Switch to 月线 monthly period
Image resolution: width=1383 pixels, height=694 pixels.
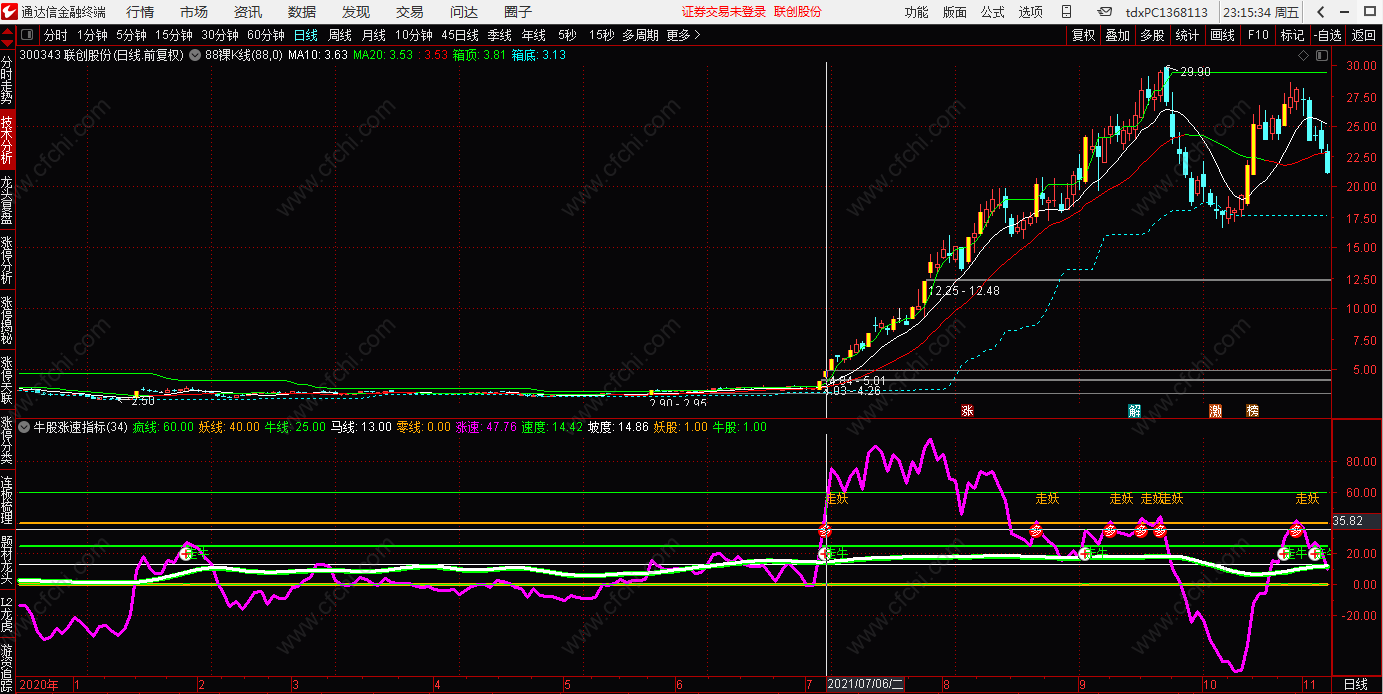(374, 35)
